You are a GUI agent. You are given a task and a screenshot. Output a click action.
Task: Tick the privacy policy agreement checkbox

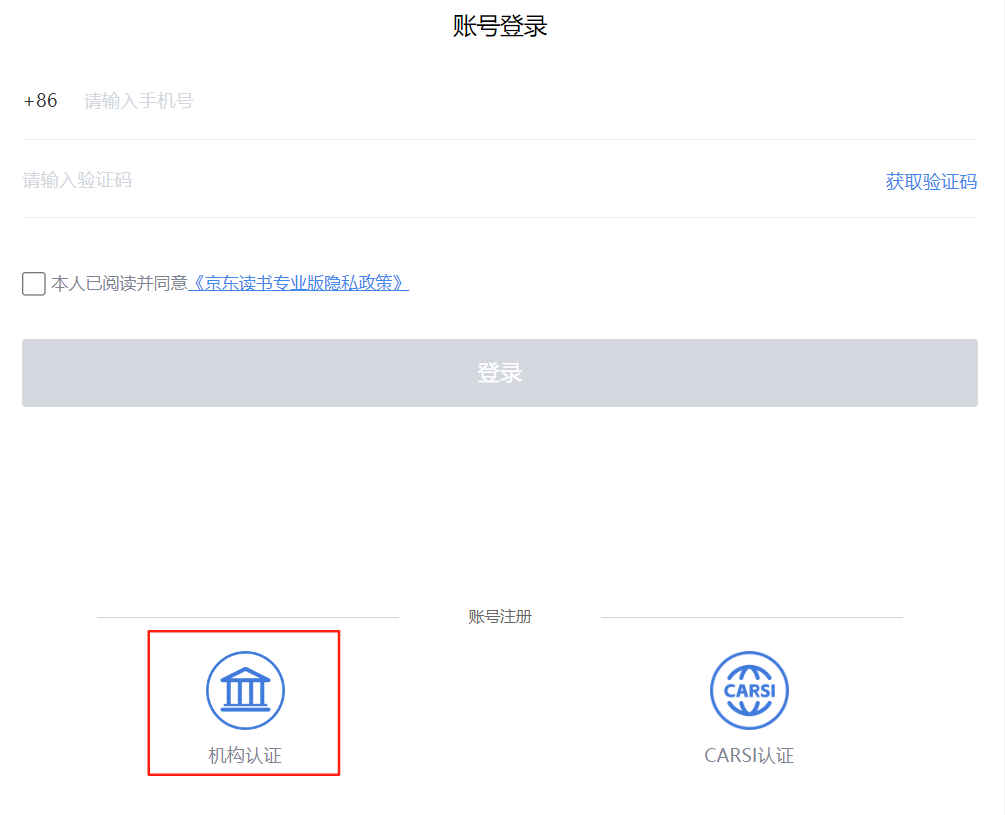pos(34,283)
